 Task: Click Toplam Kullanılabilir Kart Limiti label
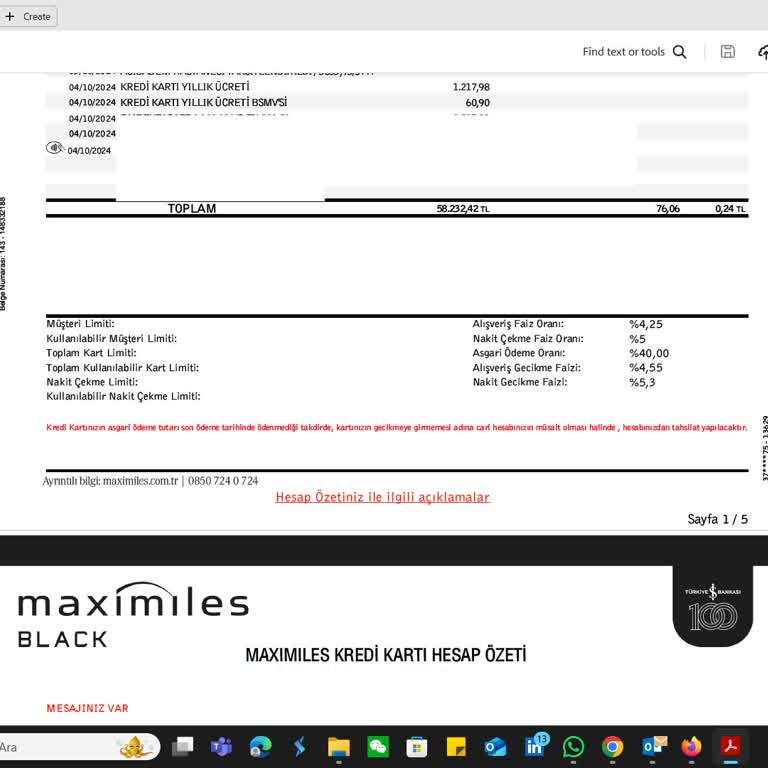(x=122, y=367)
